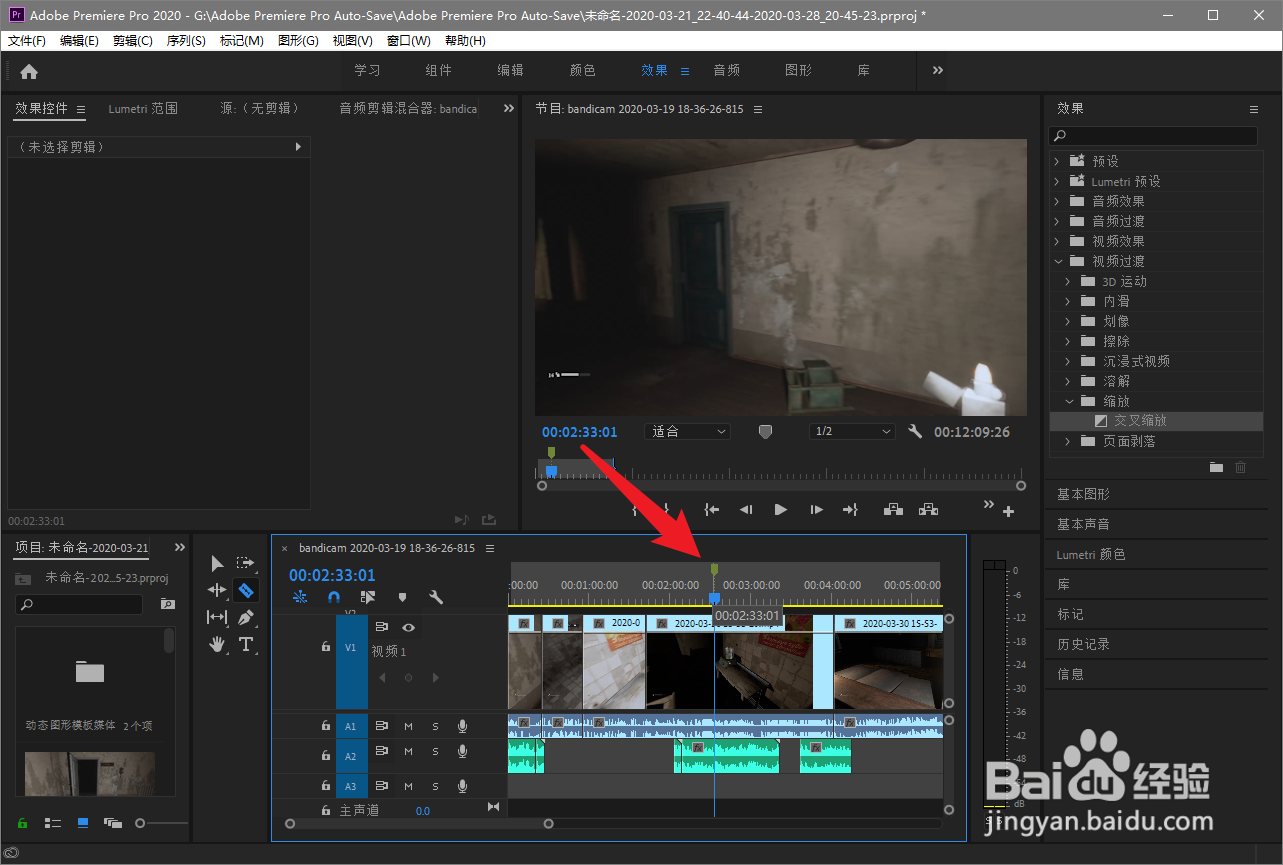Viewport: 1283px width, 865px height.
Task: Toggle insert sequences as nests button
Action: click(300, 597)
